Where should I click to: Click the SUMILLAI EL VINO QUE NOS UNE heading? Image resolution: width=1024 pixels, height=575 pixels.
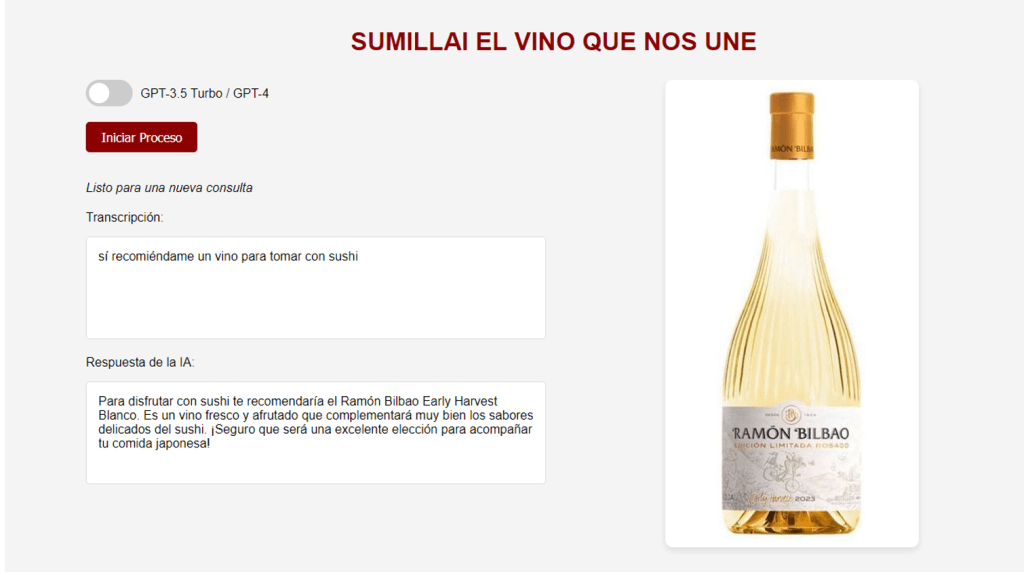click(x=553, y=42)
